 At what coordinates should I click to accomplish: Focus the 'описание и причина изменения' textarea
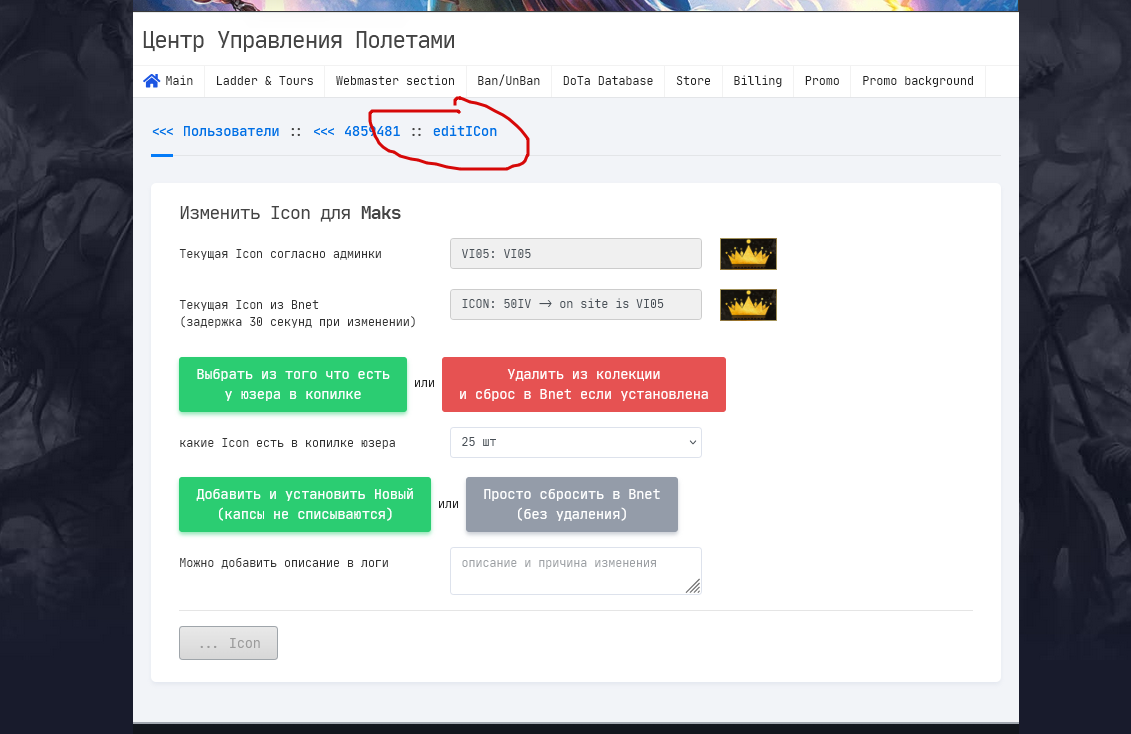point(576,570)
